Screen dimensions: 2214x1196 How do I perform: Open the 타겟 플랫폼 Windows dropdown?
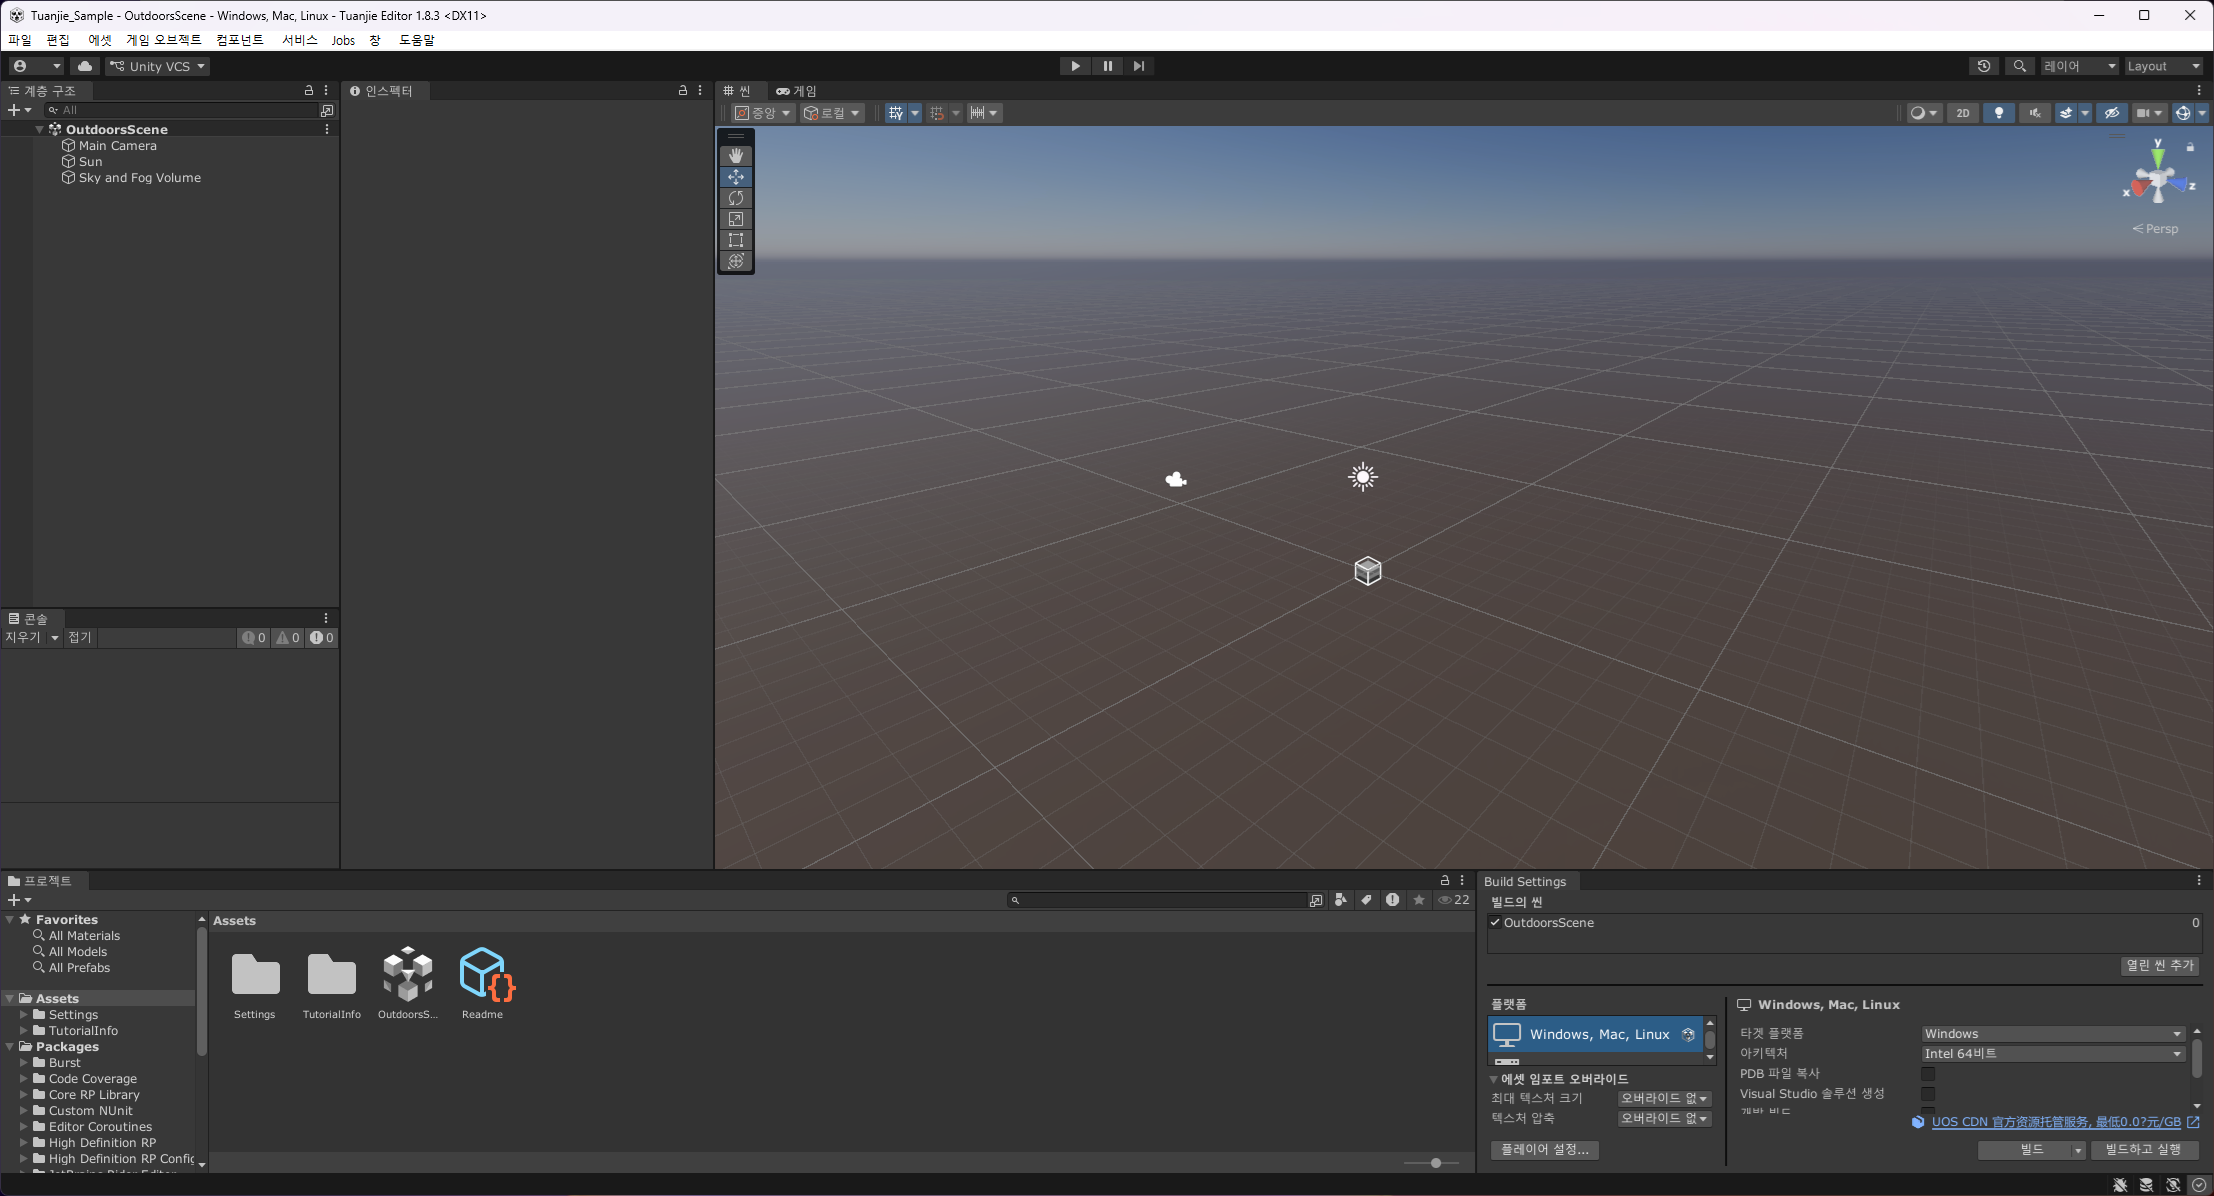pyautogui.click(x=2051, y=1034)
